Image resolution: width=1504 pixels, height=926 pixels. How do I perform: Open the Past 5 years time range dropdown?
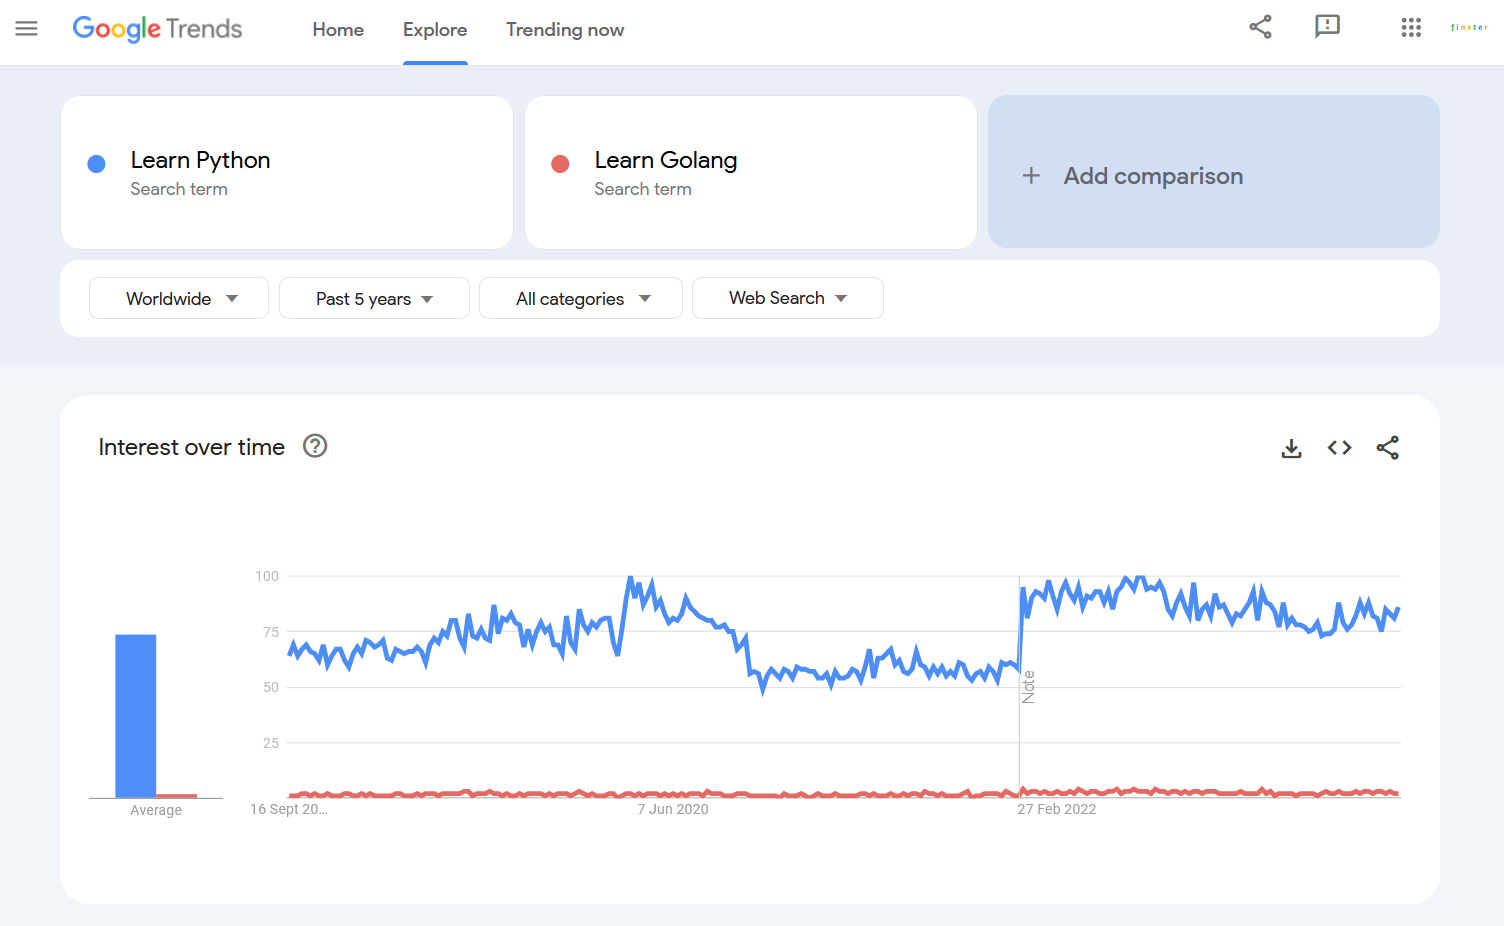tap(374, 298)
